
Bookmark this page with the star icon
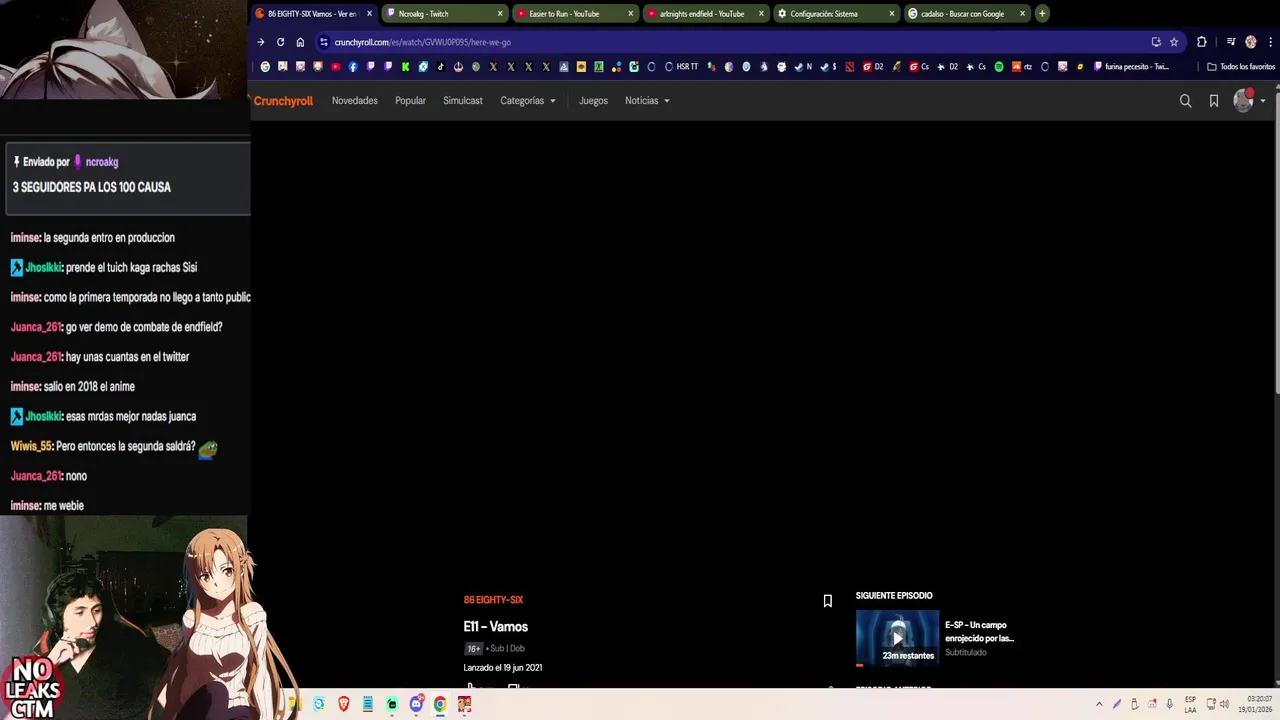tap(1174, 42)
